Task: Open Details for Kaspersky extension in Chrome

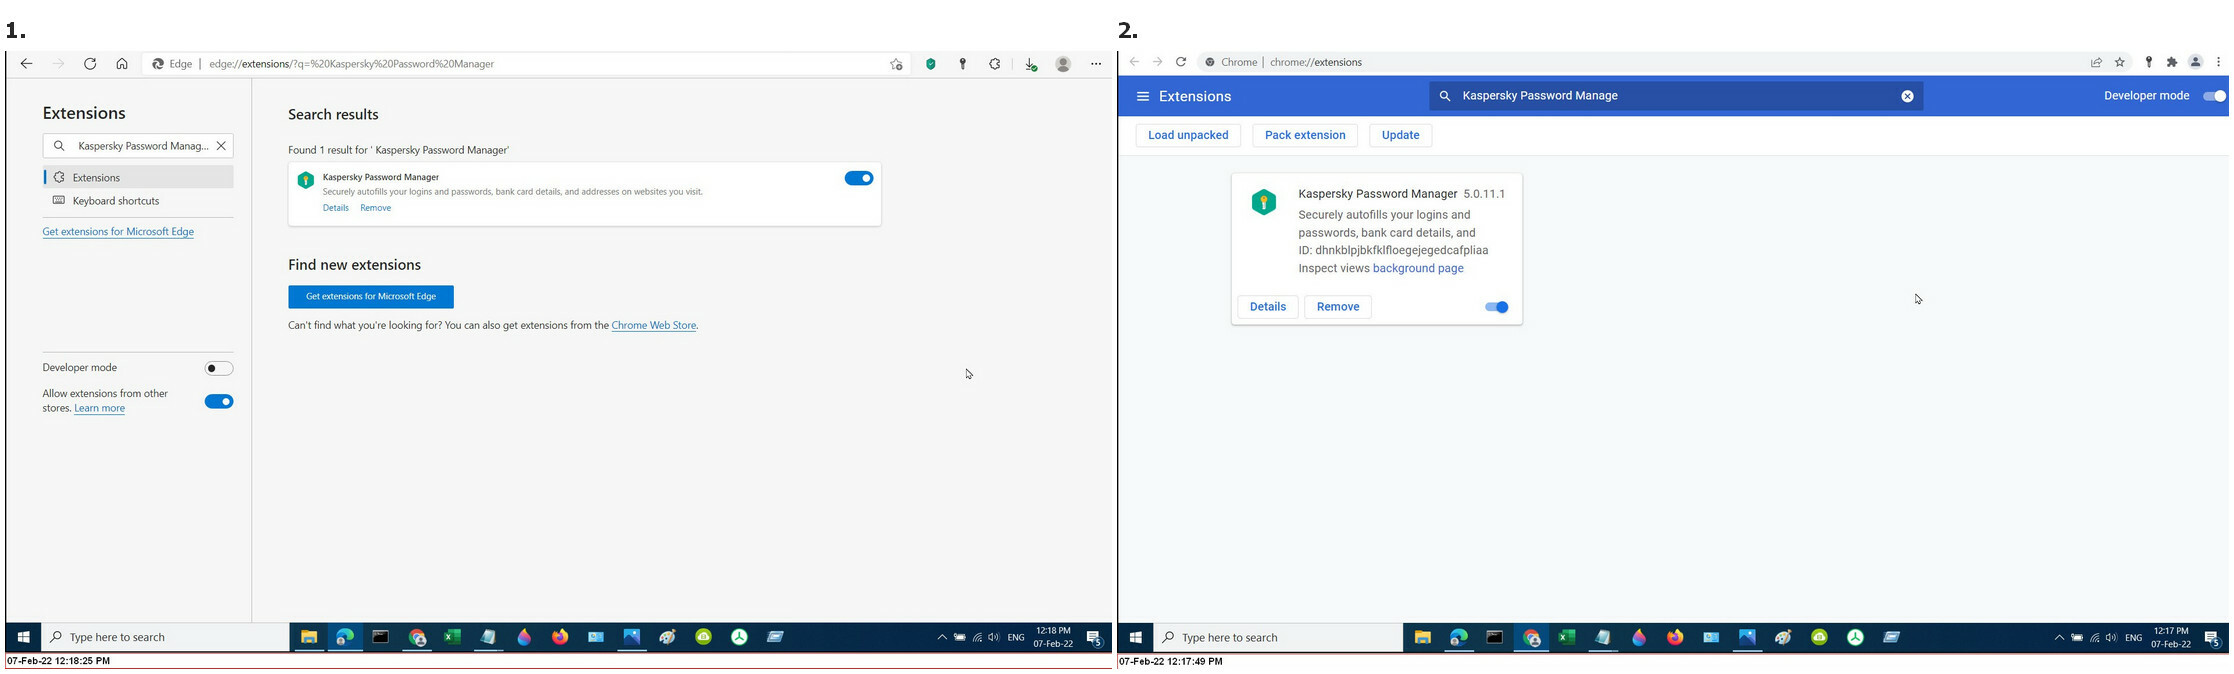Action: [1268, 307]
